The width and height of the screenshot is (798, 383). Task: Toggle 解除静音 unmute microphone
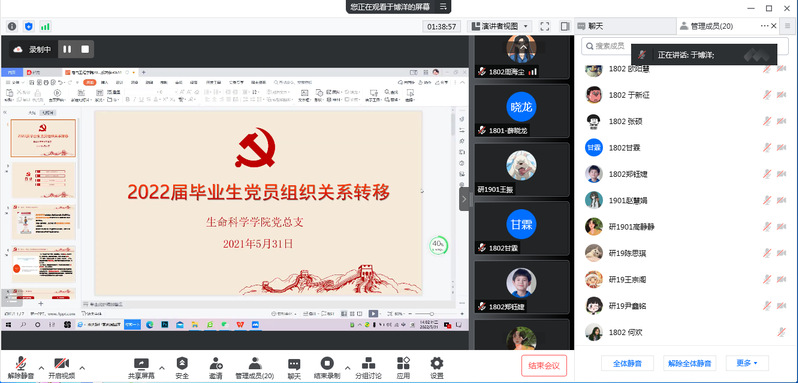(x=21, y=369)
